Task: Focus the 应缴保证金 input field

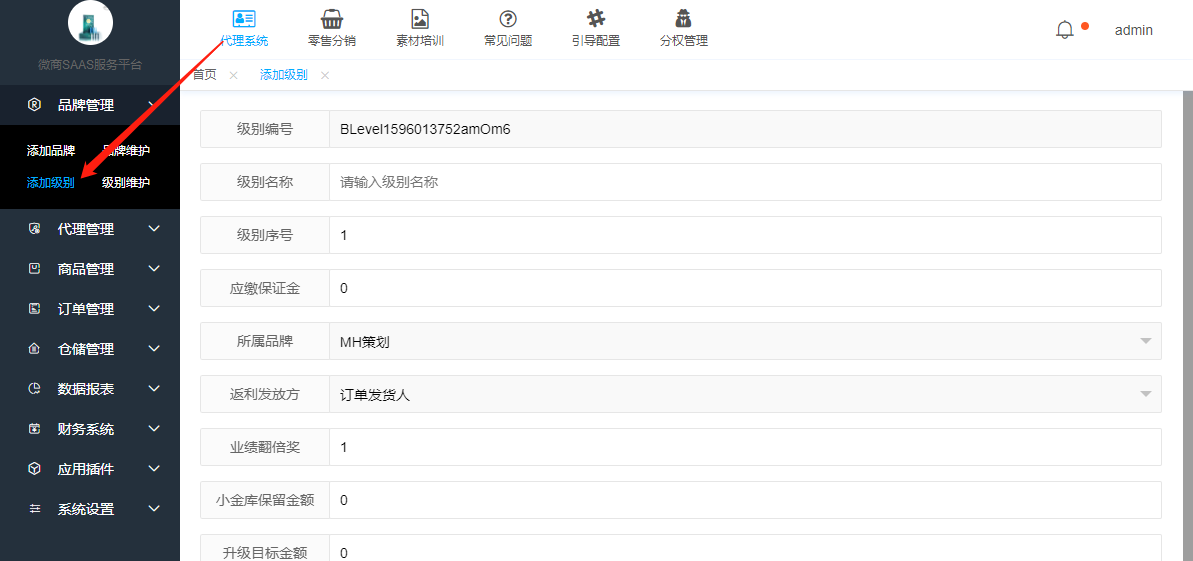Action: click(x=745, y=288)
